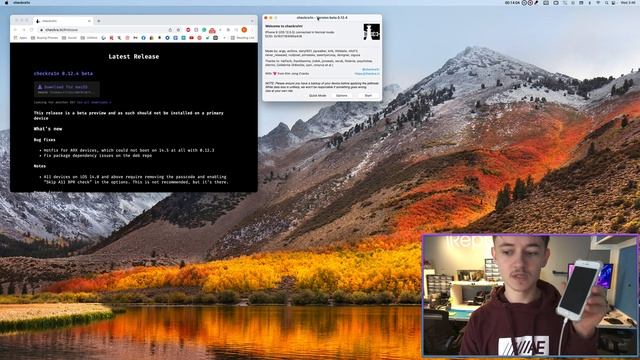The image size is (640, 360).
Task: Click the checkra1n chess logo image
Action: [x=371, y=32]
